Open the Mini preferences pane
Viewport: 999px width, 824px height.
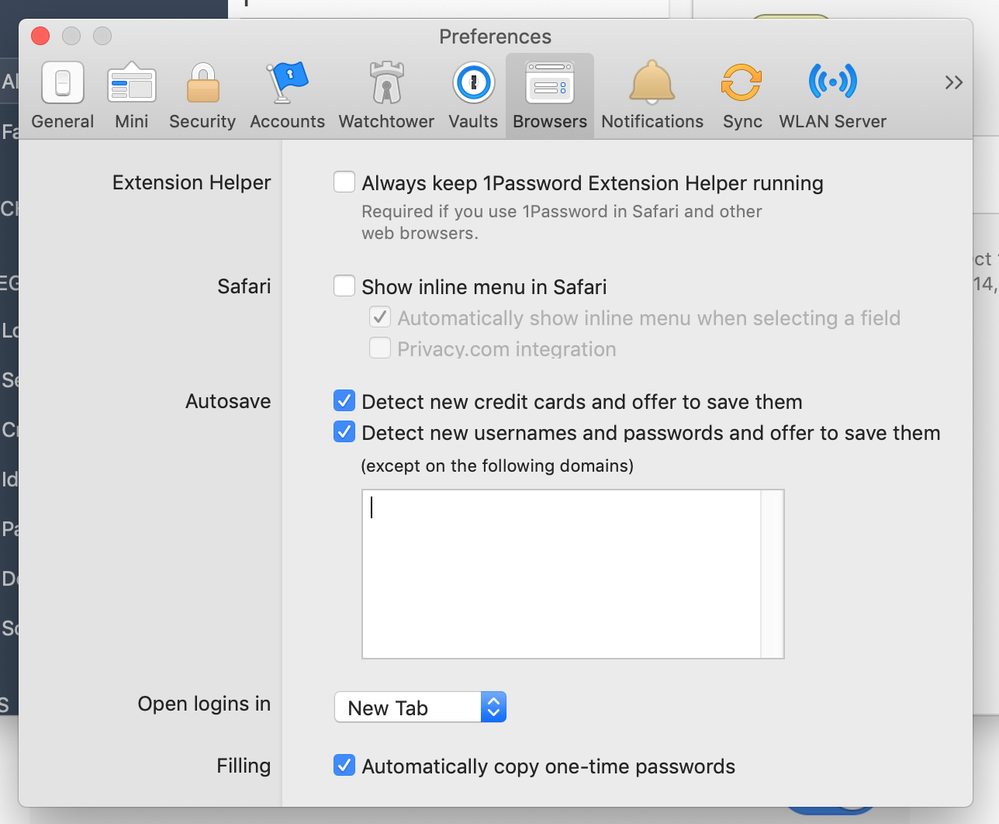coord(131,96)
